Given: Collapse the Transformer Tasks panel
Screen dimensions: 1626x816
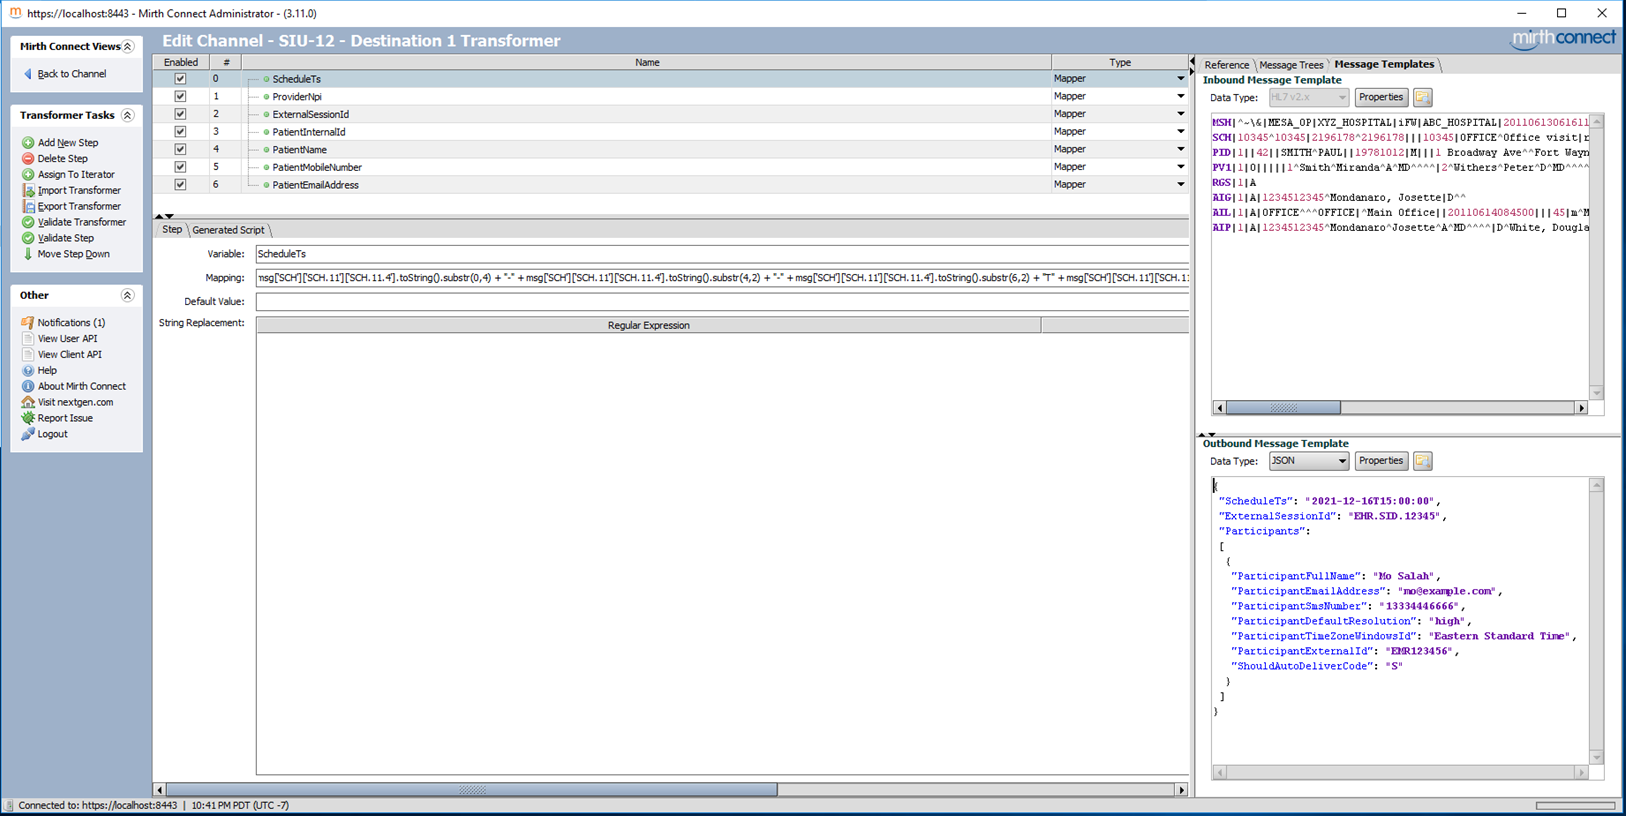Looking at the screenshot, I should (x=128, y=116).
